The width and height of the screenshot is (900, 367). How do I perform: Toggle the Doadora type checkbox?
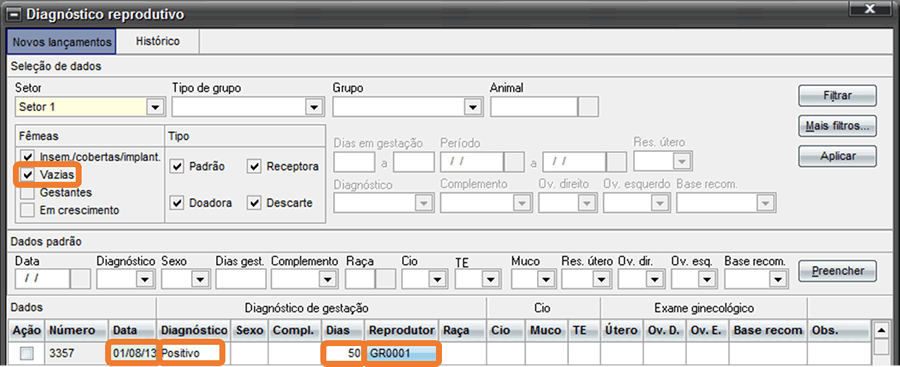177,203
